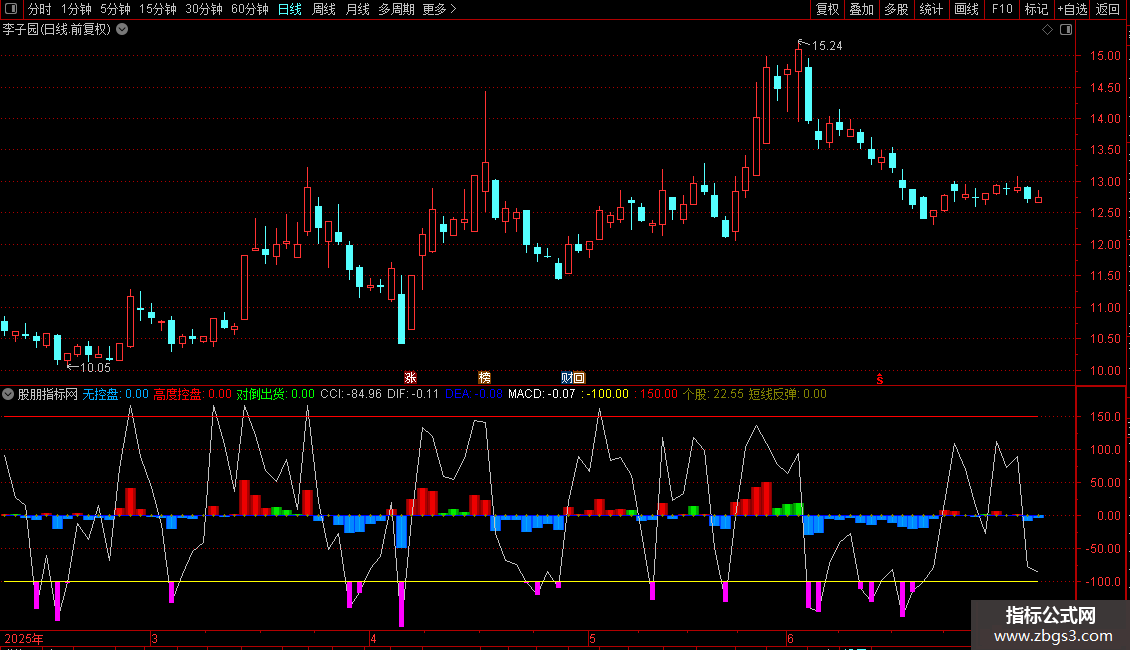Click the diamond icon at chart top-right
This screenshot has width=1130, height=650.
(x=1048, y=30)
